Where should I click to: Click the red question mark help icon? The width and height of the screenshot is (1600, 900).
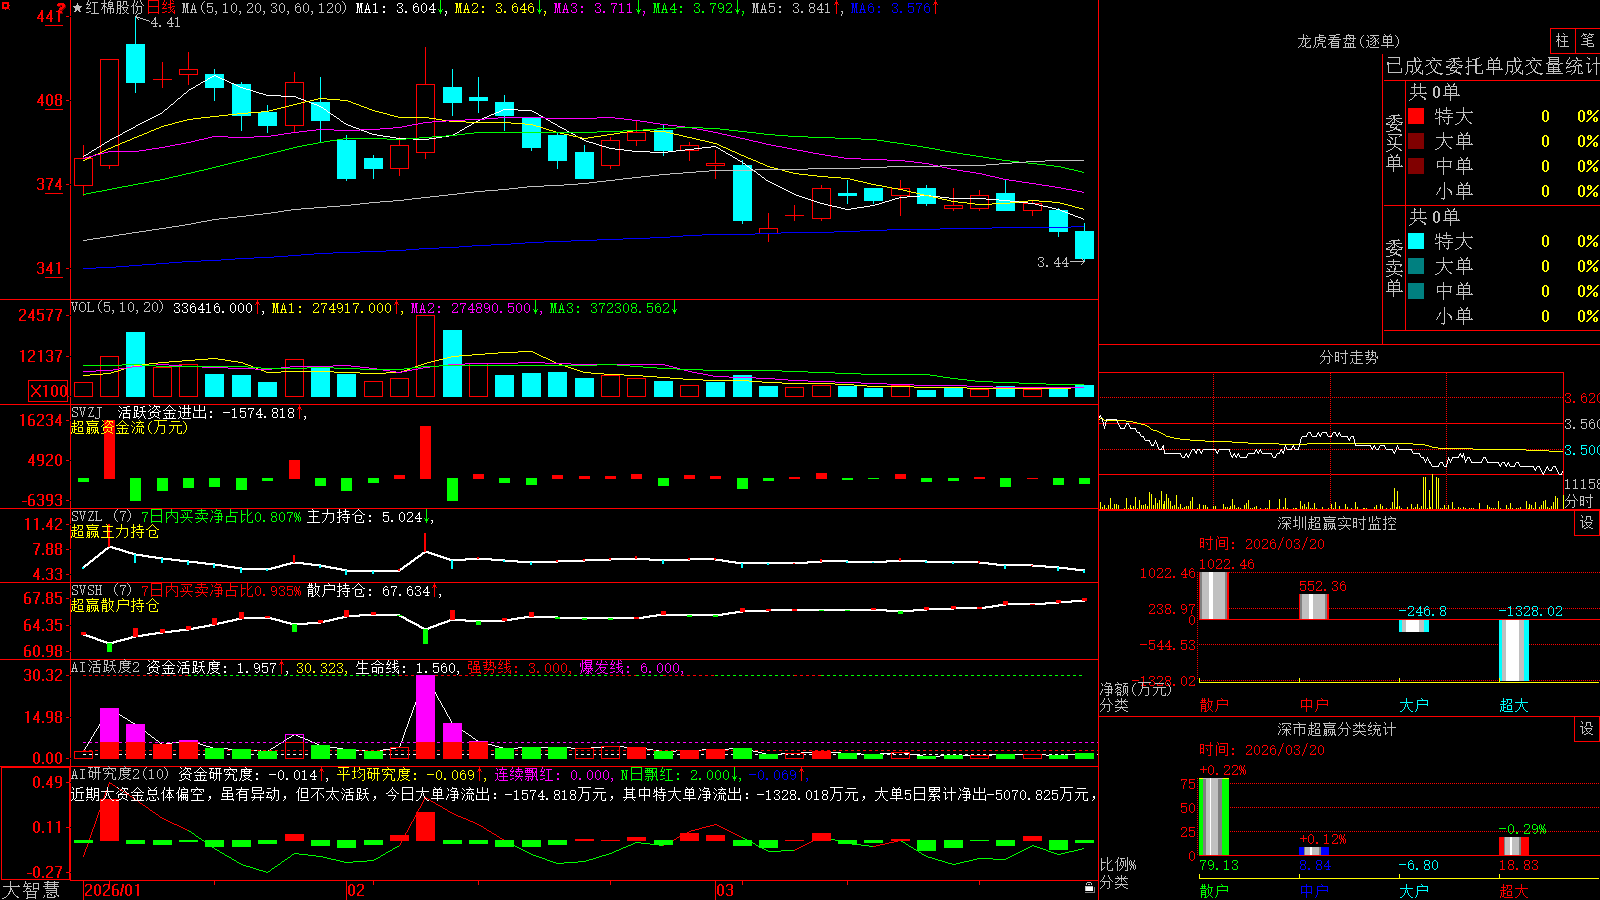click(61, 8)
